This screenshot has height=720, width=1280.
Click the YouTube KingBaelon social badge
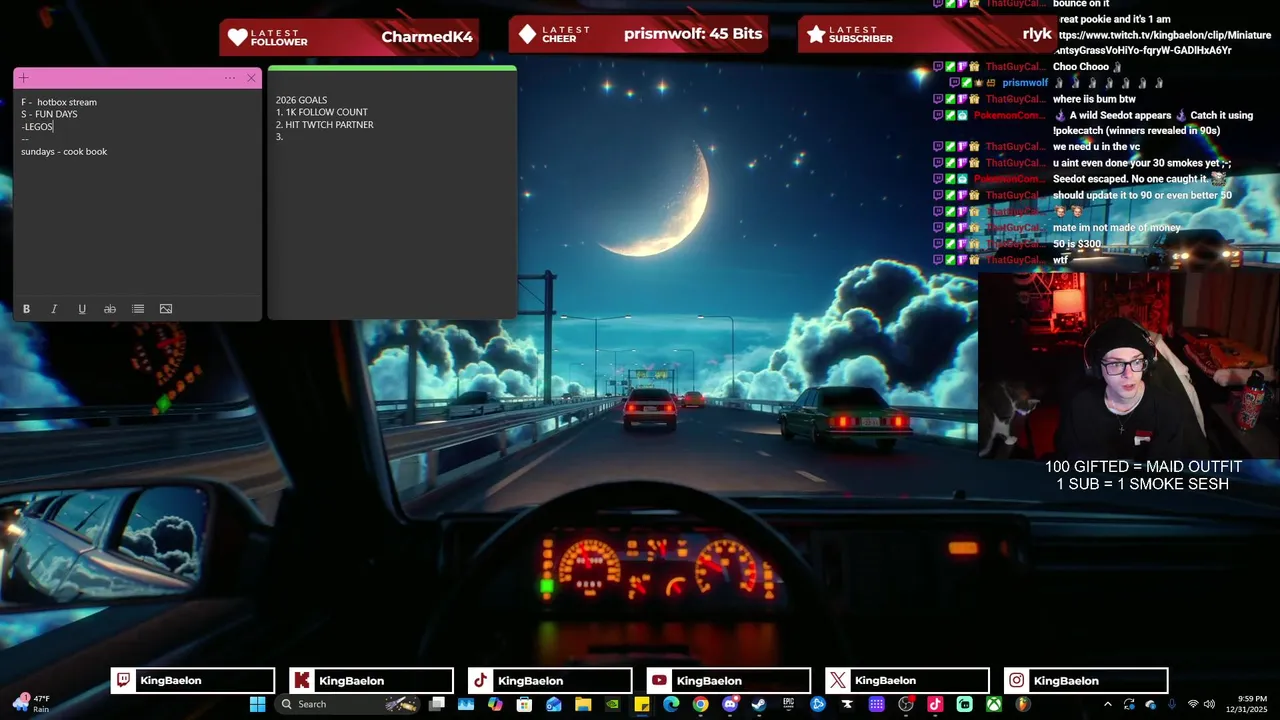pyautogui.click(x=728, y=681)
